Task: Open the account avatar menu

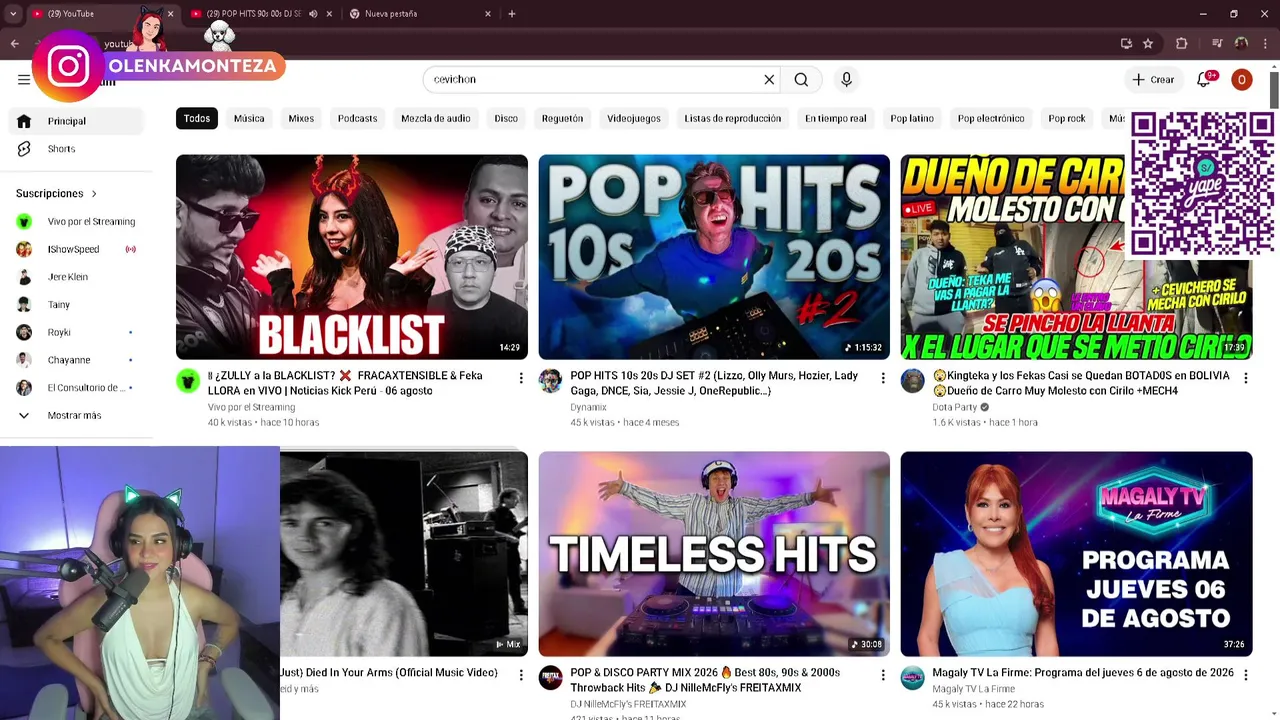Action: tap(1241, 80)
